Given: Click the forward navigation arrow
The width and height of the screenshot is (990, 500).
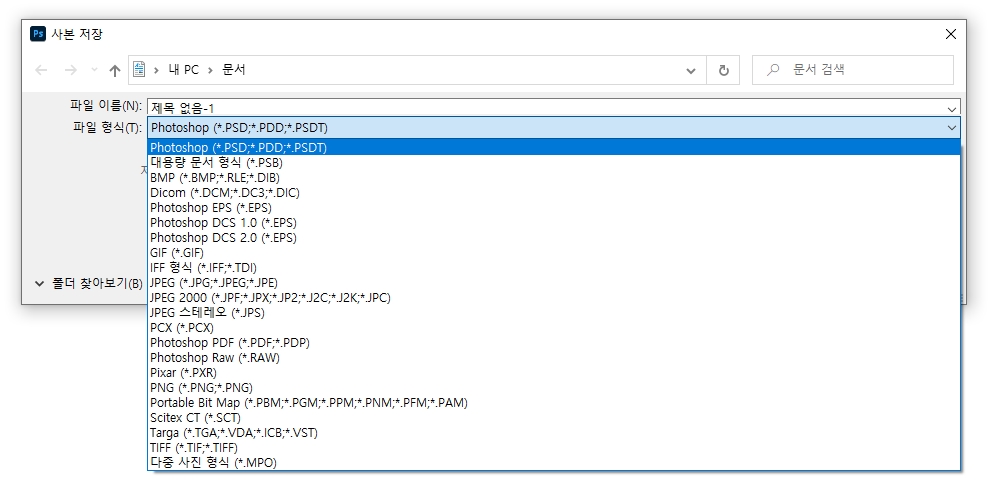Looking at the screenshot, I should click(71, 70).
